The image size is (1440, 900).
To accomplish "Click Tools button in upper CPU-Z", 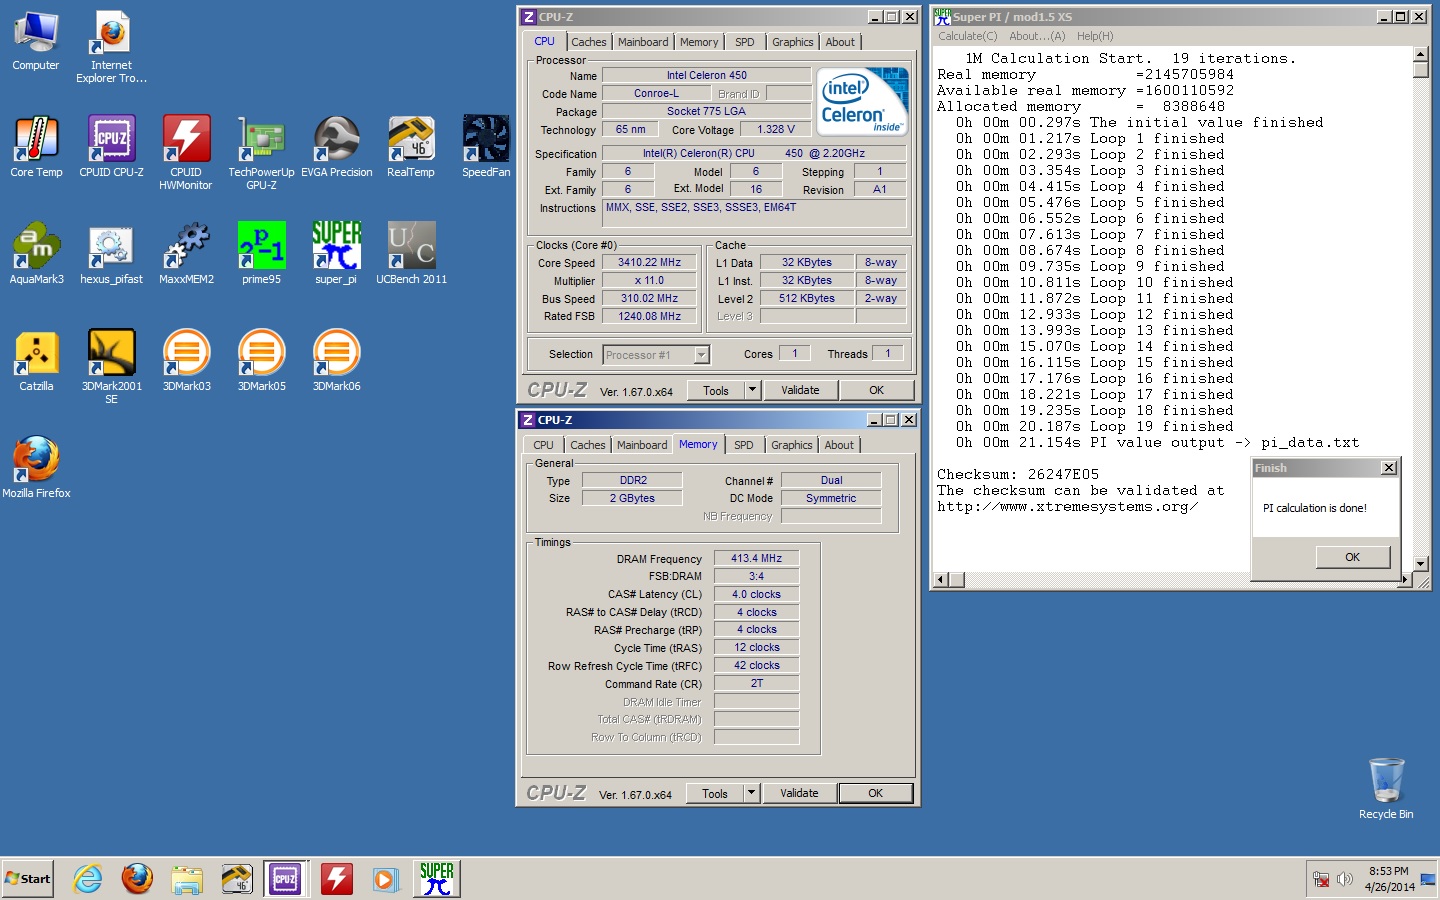I will [x=716, y=390].
